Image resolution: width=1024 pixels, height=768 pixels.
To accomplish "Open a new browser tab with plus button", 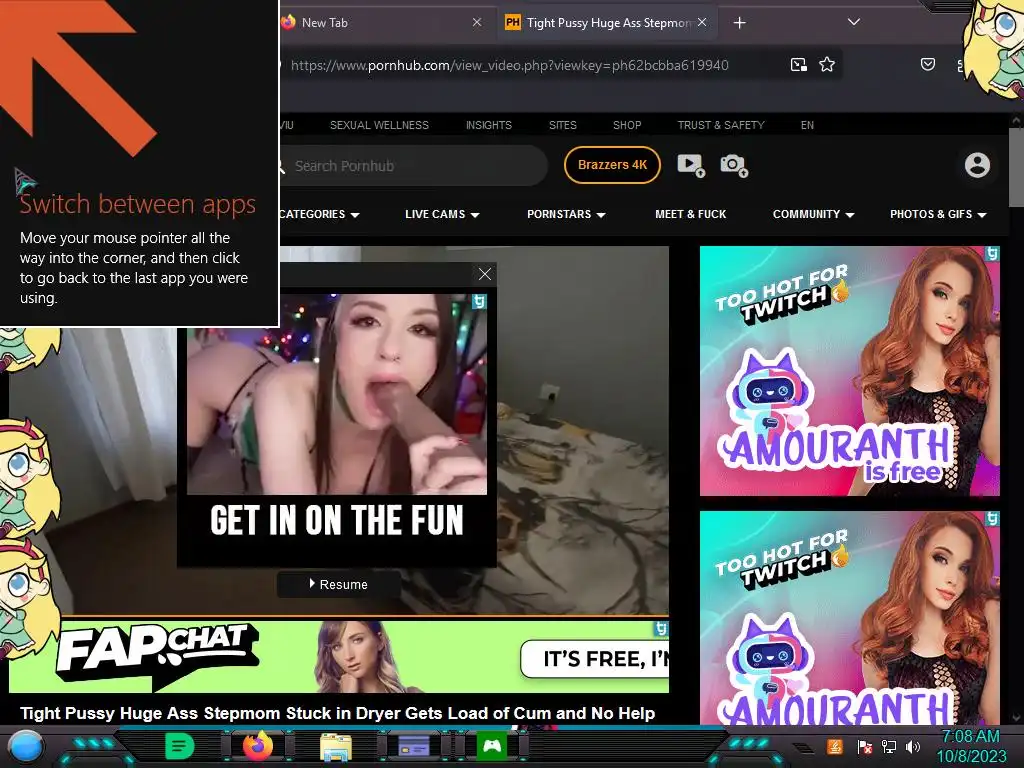I will (x=739, y=23).
